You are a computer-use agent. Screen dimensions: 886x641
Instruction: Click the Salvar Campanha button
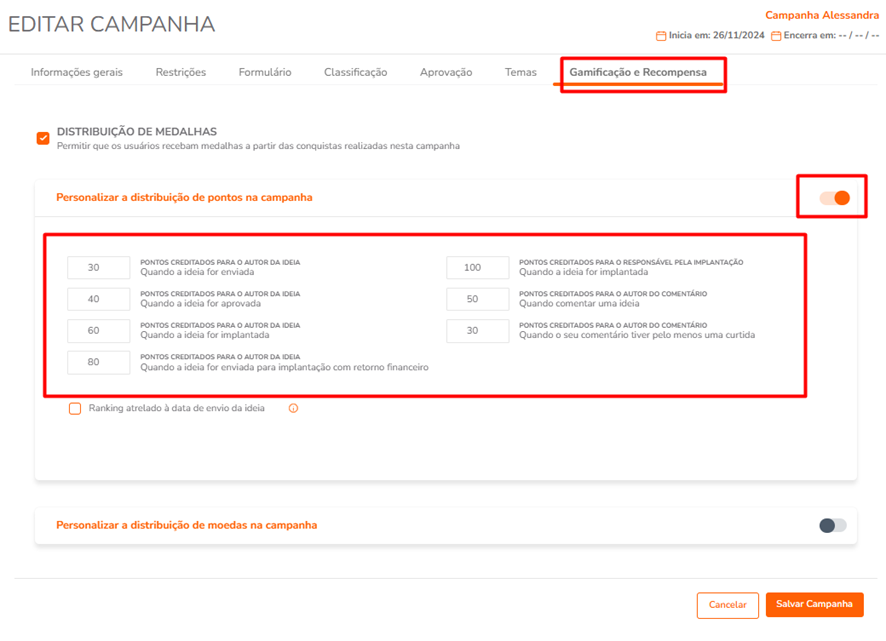[814, 604]
